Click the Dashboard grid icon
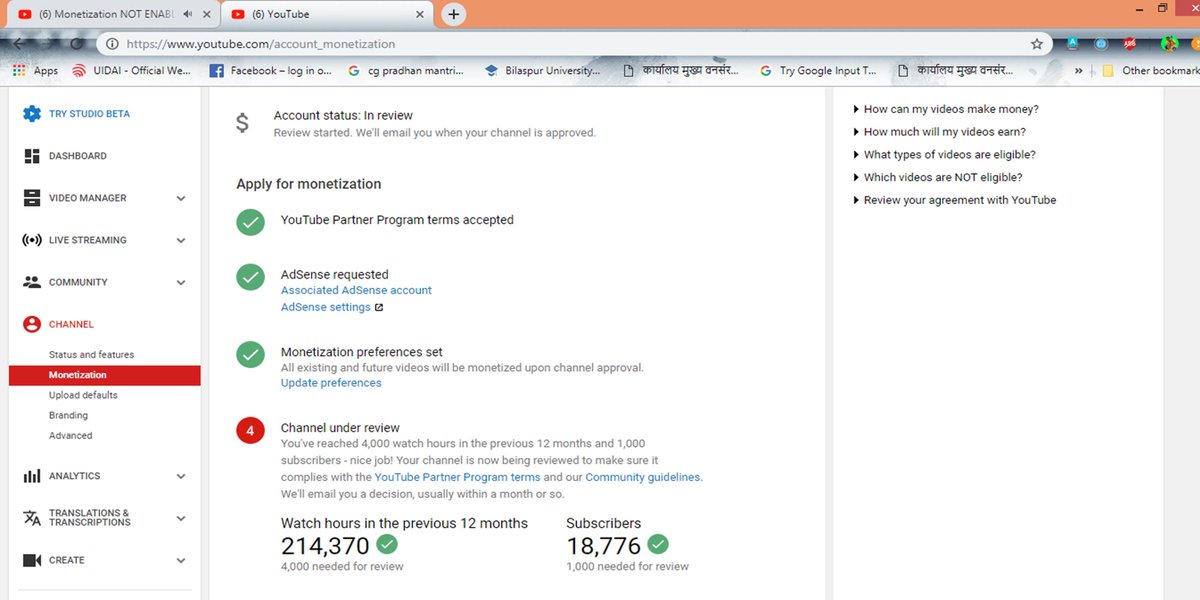 click(x=32, y=156)
